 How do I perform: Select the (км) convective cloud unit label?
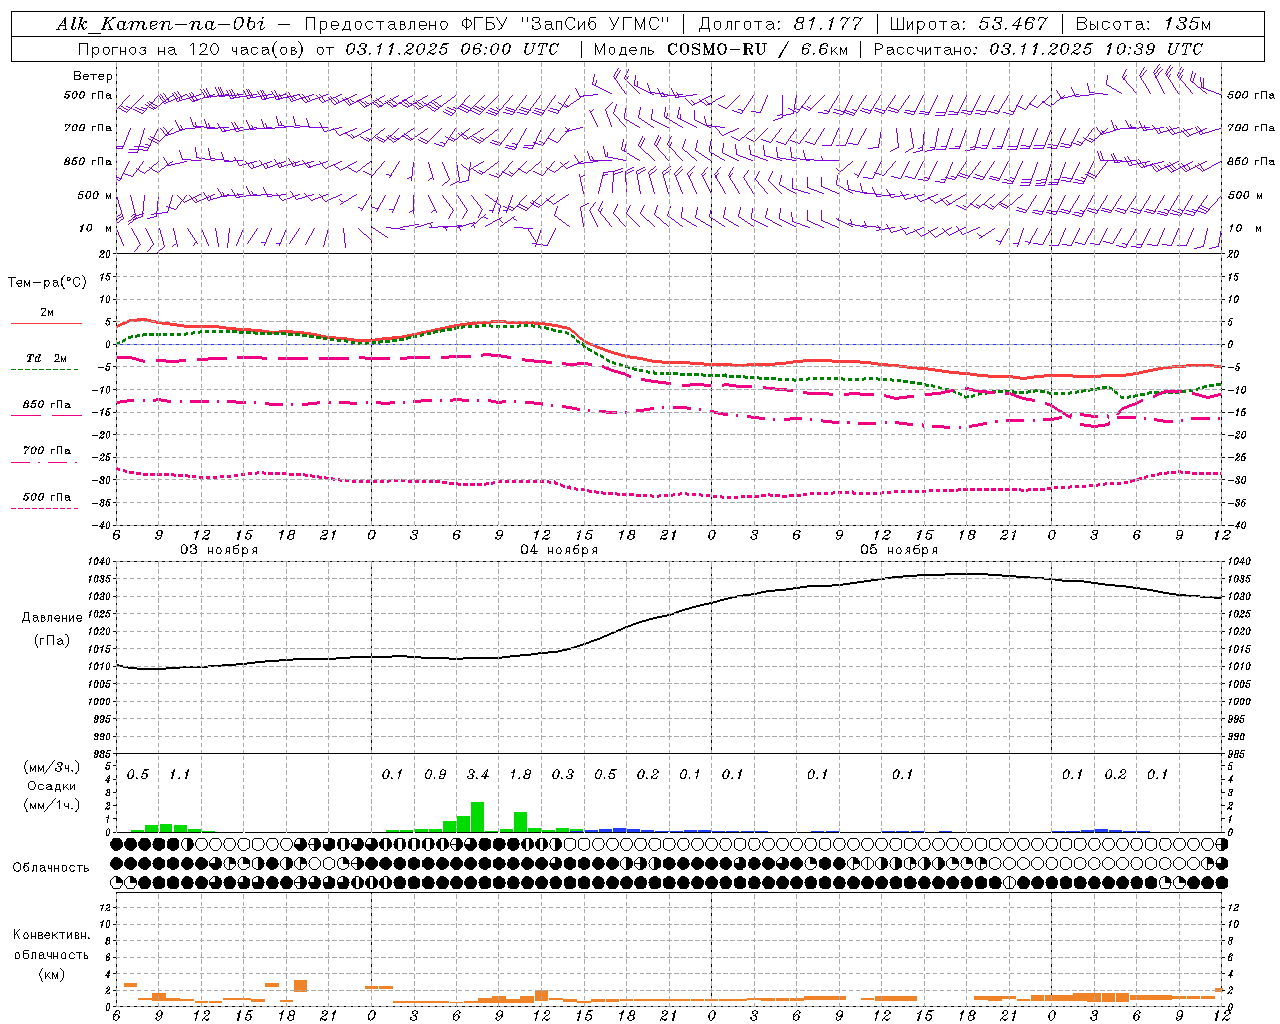pyautogui.click(x=52, y=974)
